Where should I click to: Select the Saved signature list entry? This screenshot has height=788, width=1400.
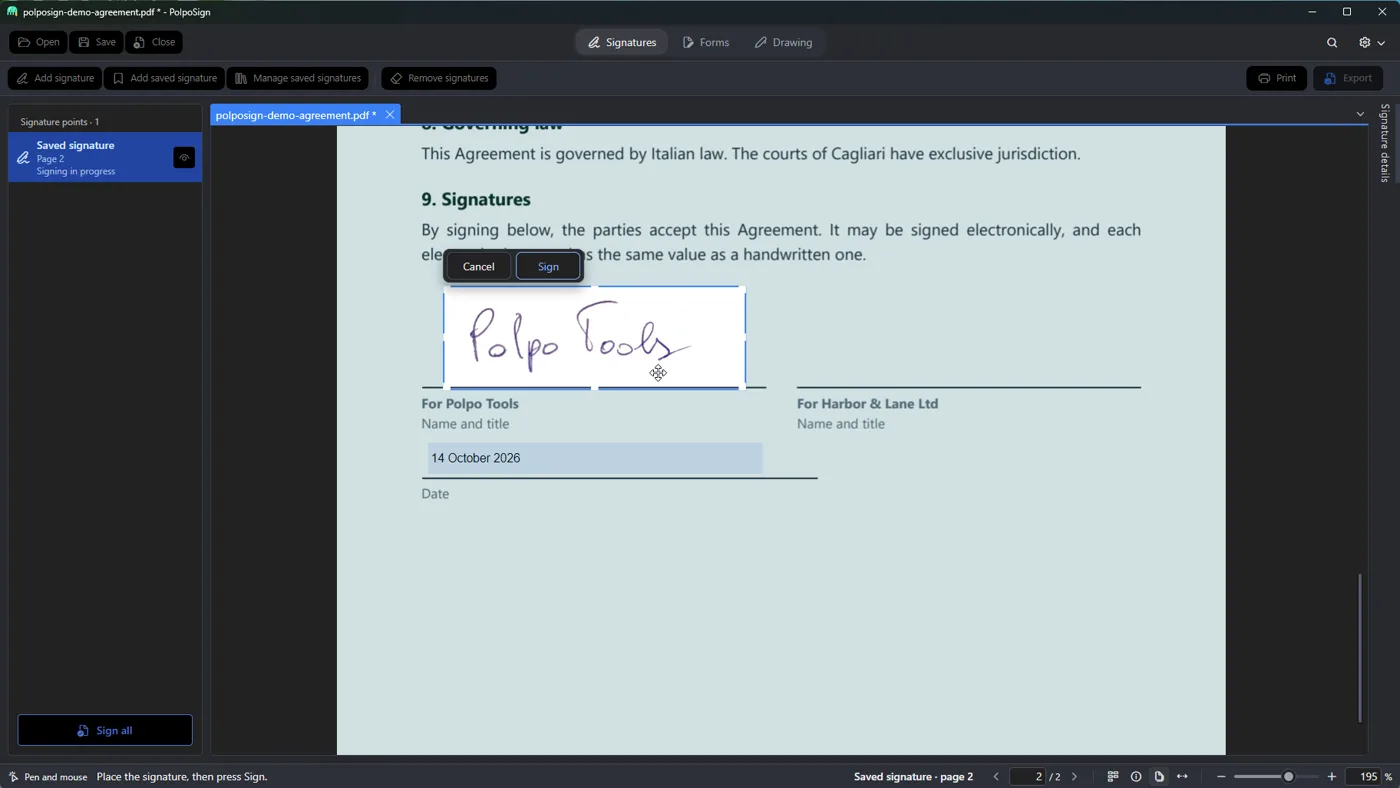point(105,157)
